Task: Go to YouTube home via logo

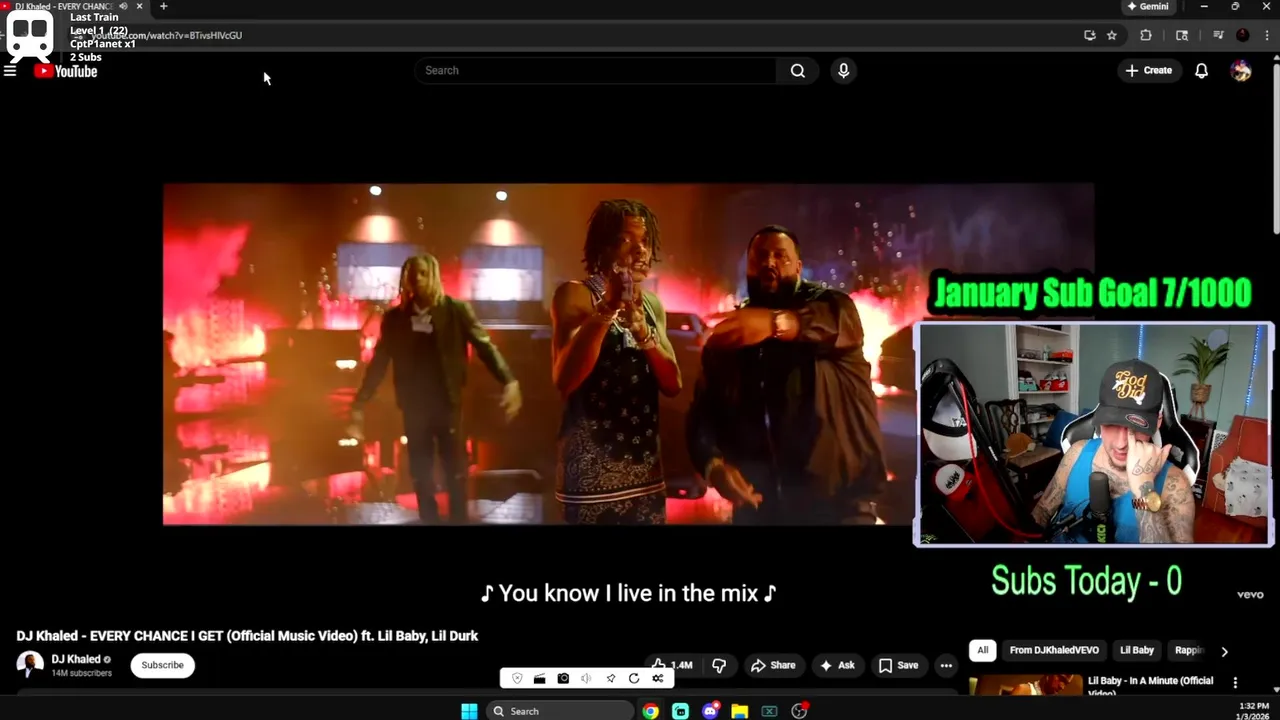Action: tap(66, 71)
